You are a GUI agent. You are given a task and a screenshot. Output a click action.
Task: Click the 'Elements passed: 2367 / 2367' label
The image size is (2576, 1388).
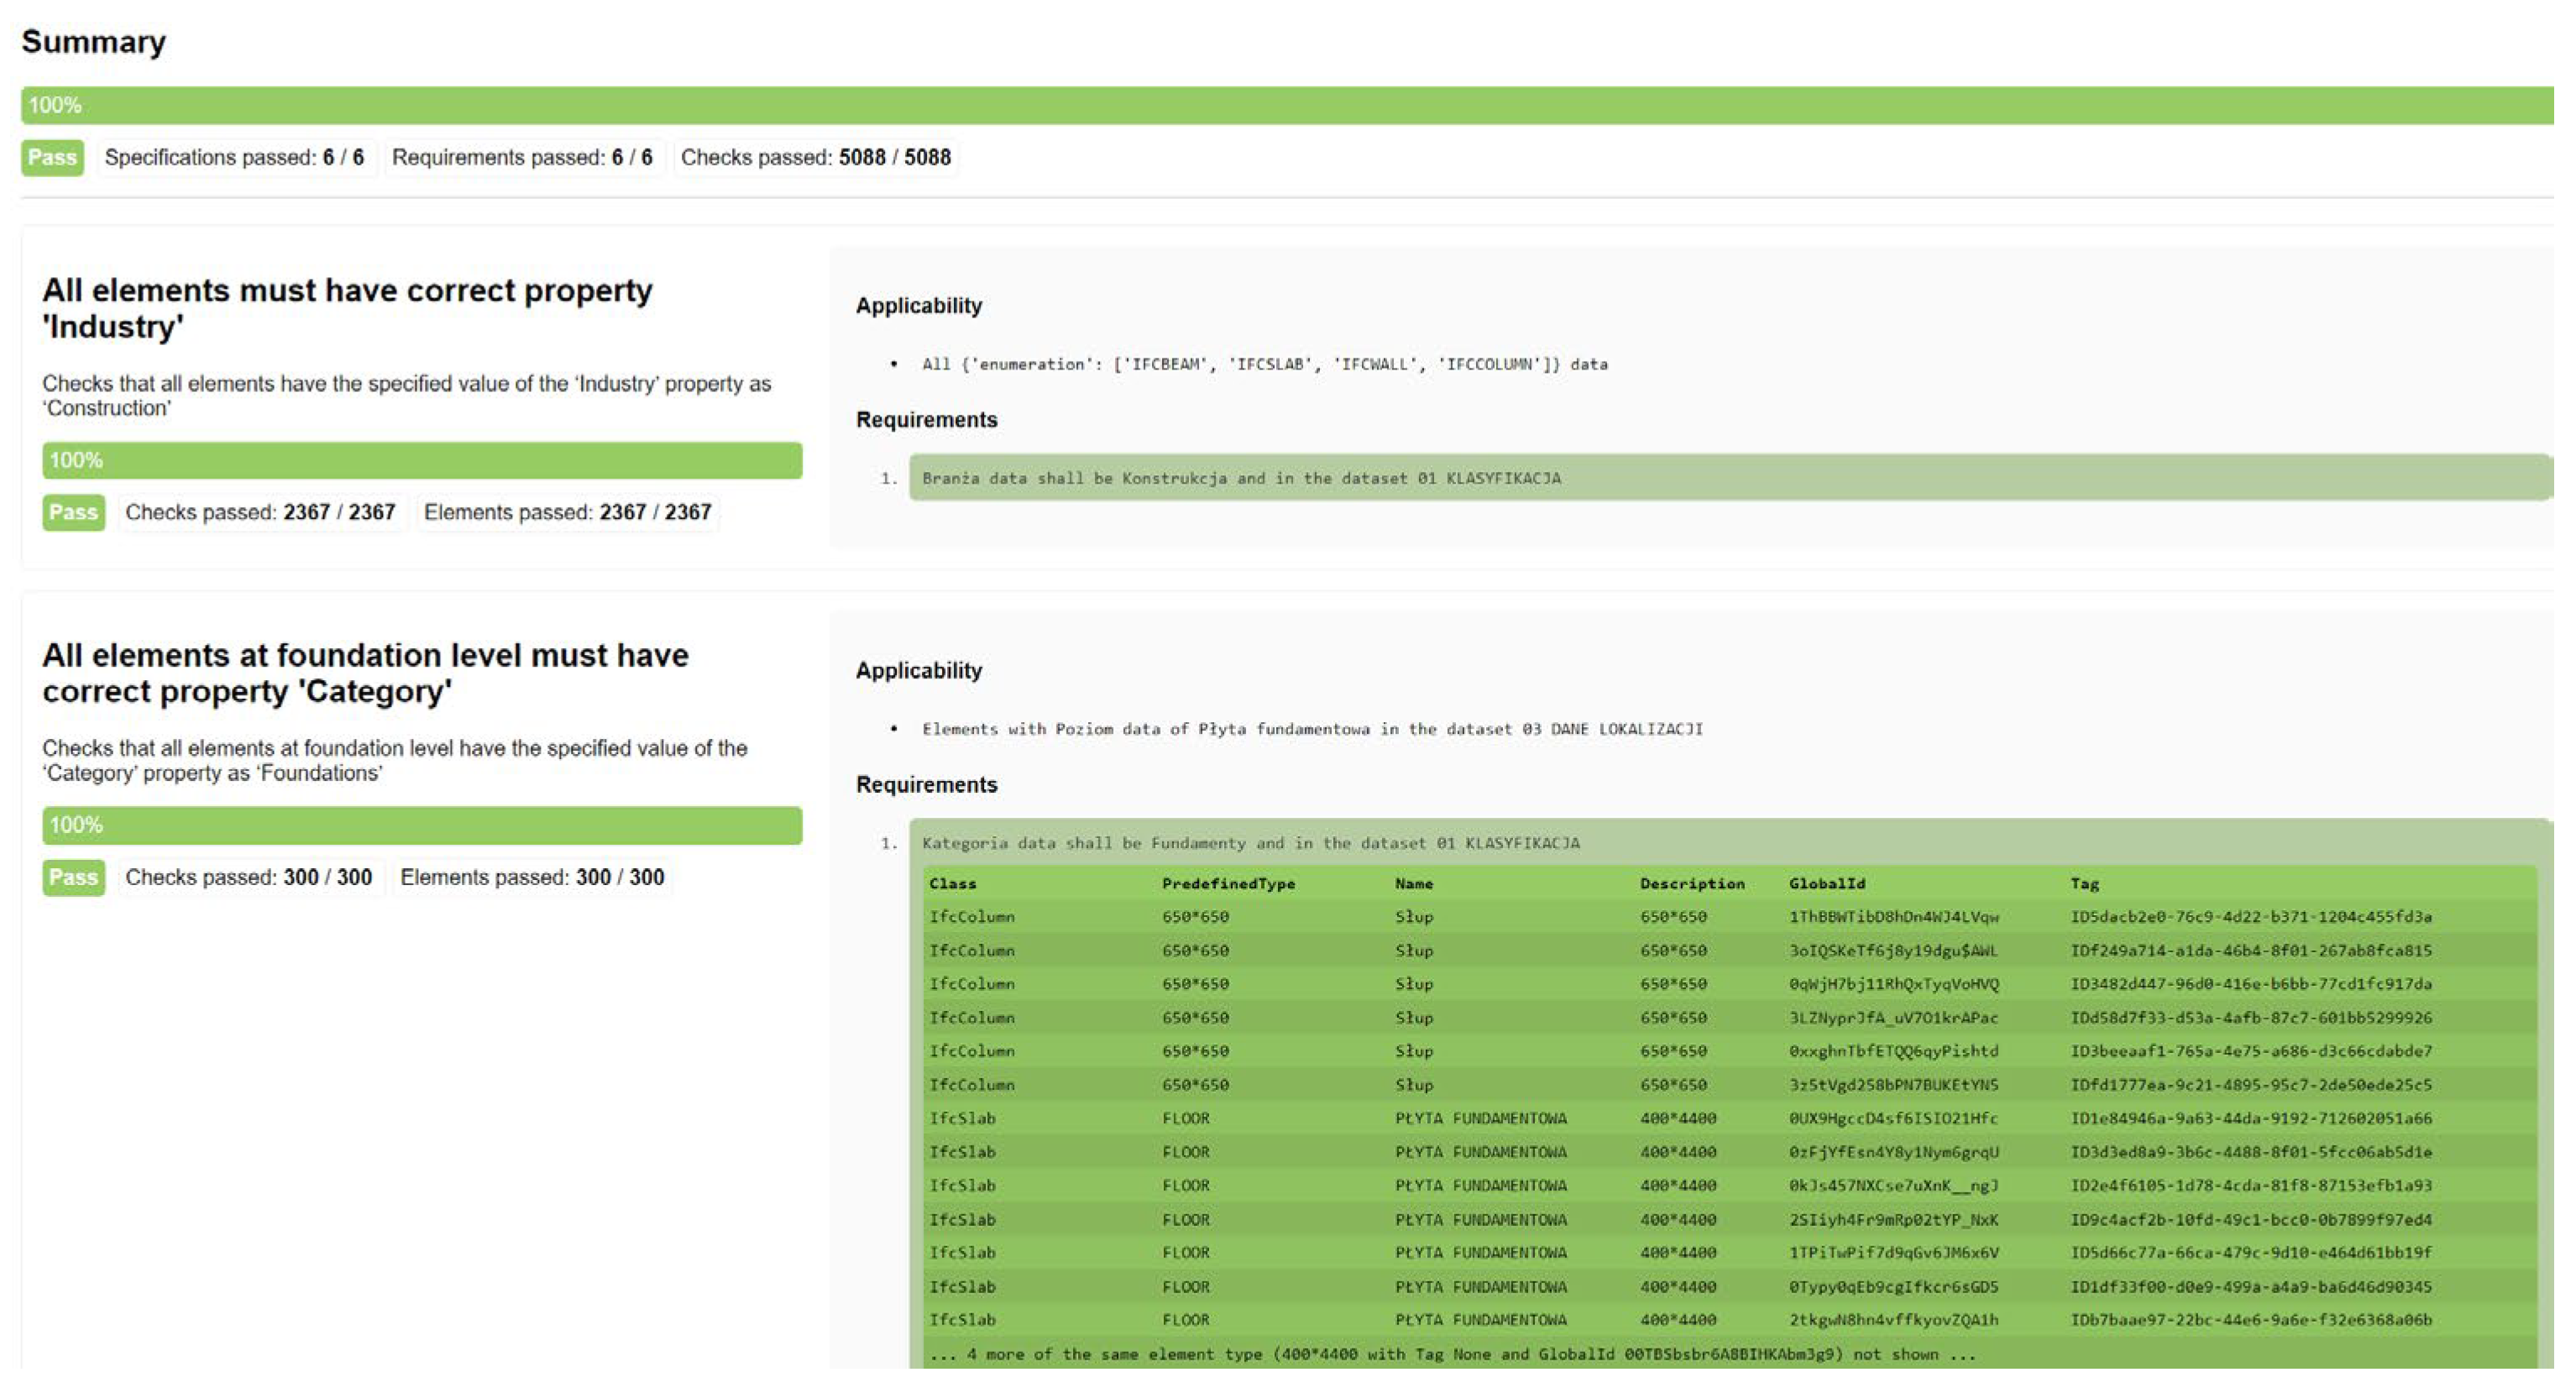(567, 512)
